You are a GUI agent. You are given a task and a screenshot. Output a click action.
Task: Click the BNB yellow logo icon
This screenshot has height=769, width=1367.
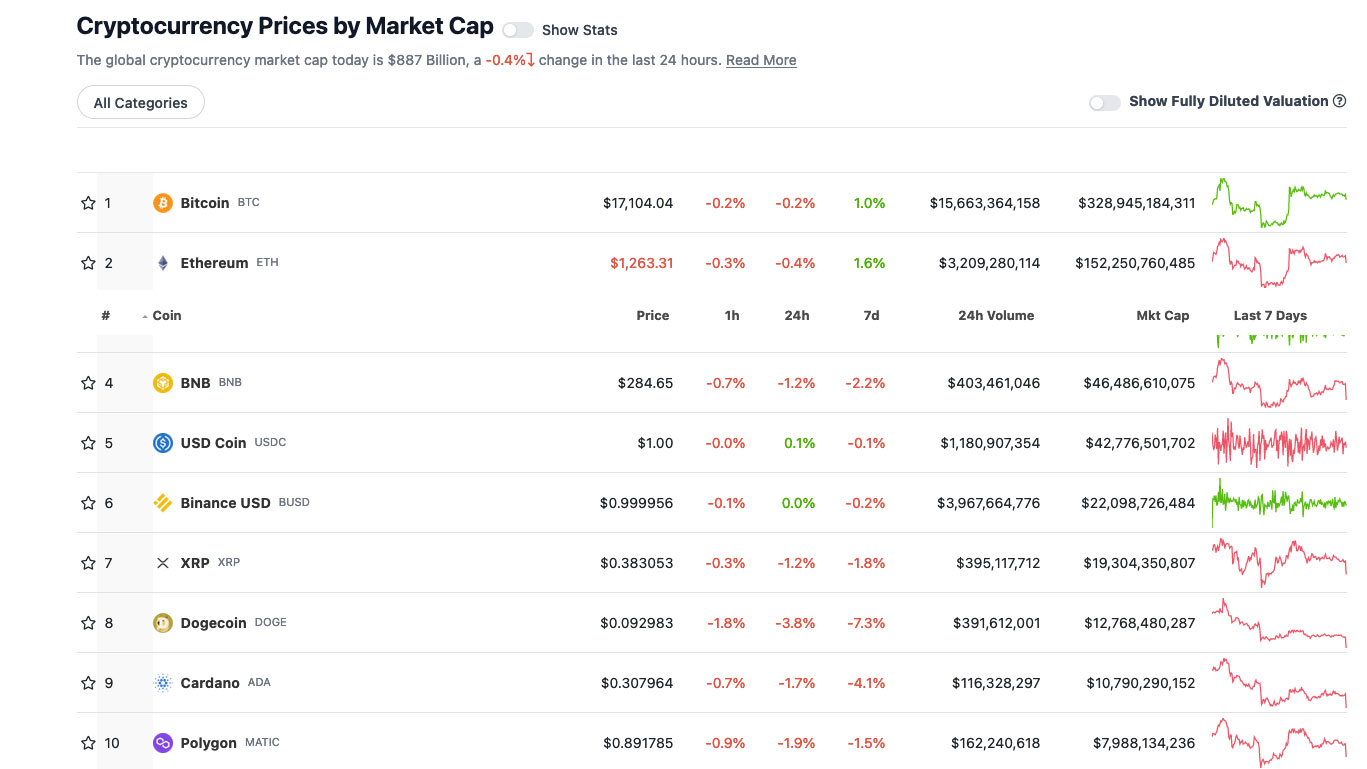click(163, 383)
